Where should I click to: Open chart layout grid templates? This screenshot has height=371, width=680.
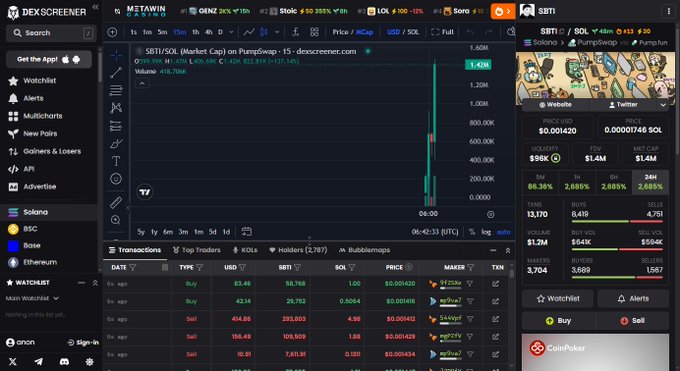314,32
